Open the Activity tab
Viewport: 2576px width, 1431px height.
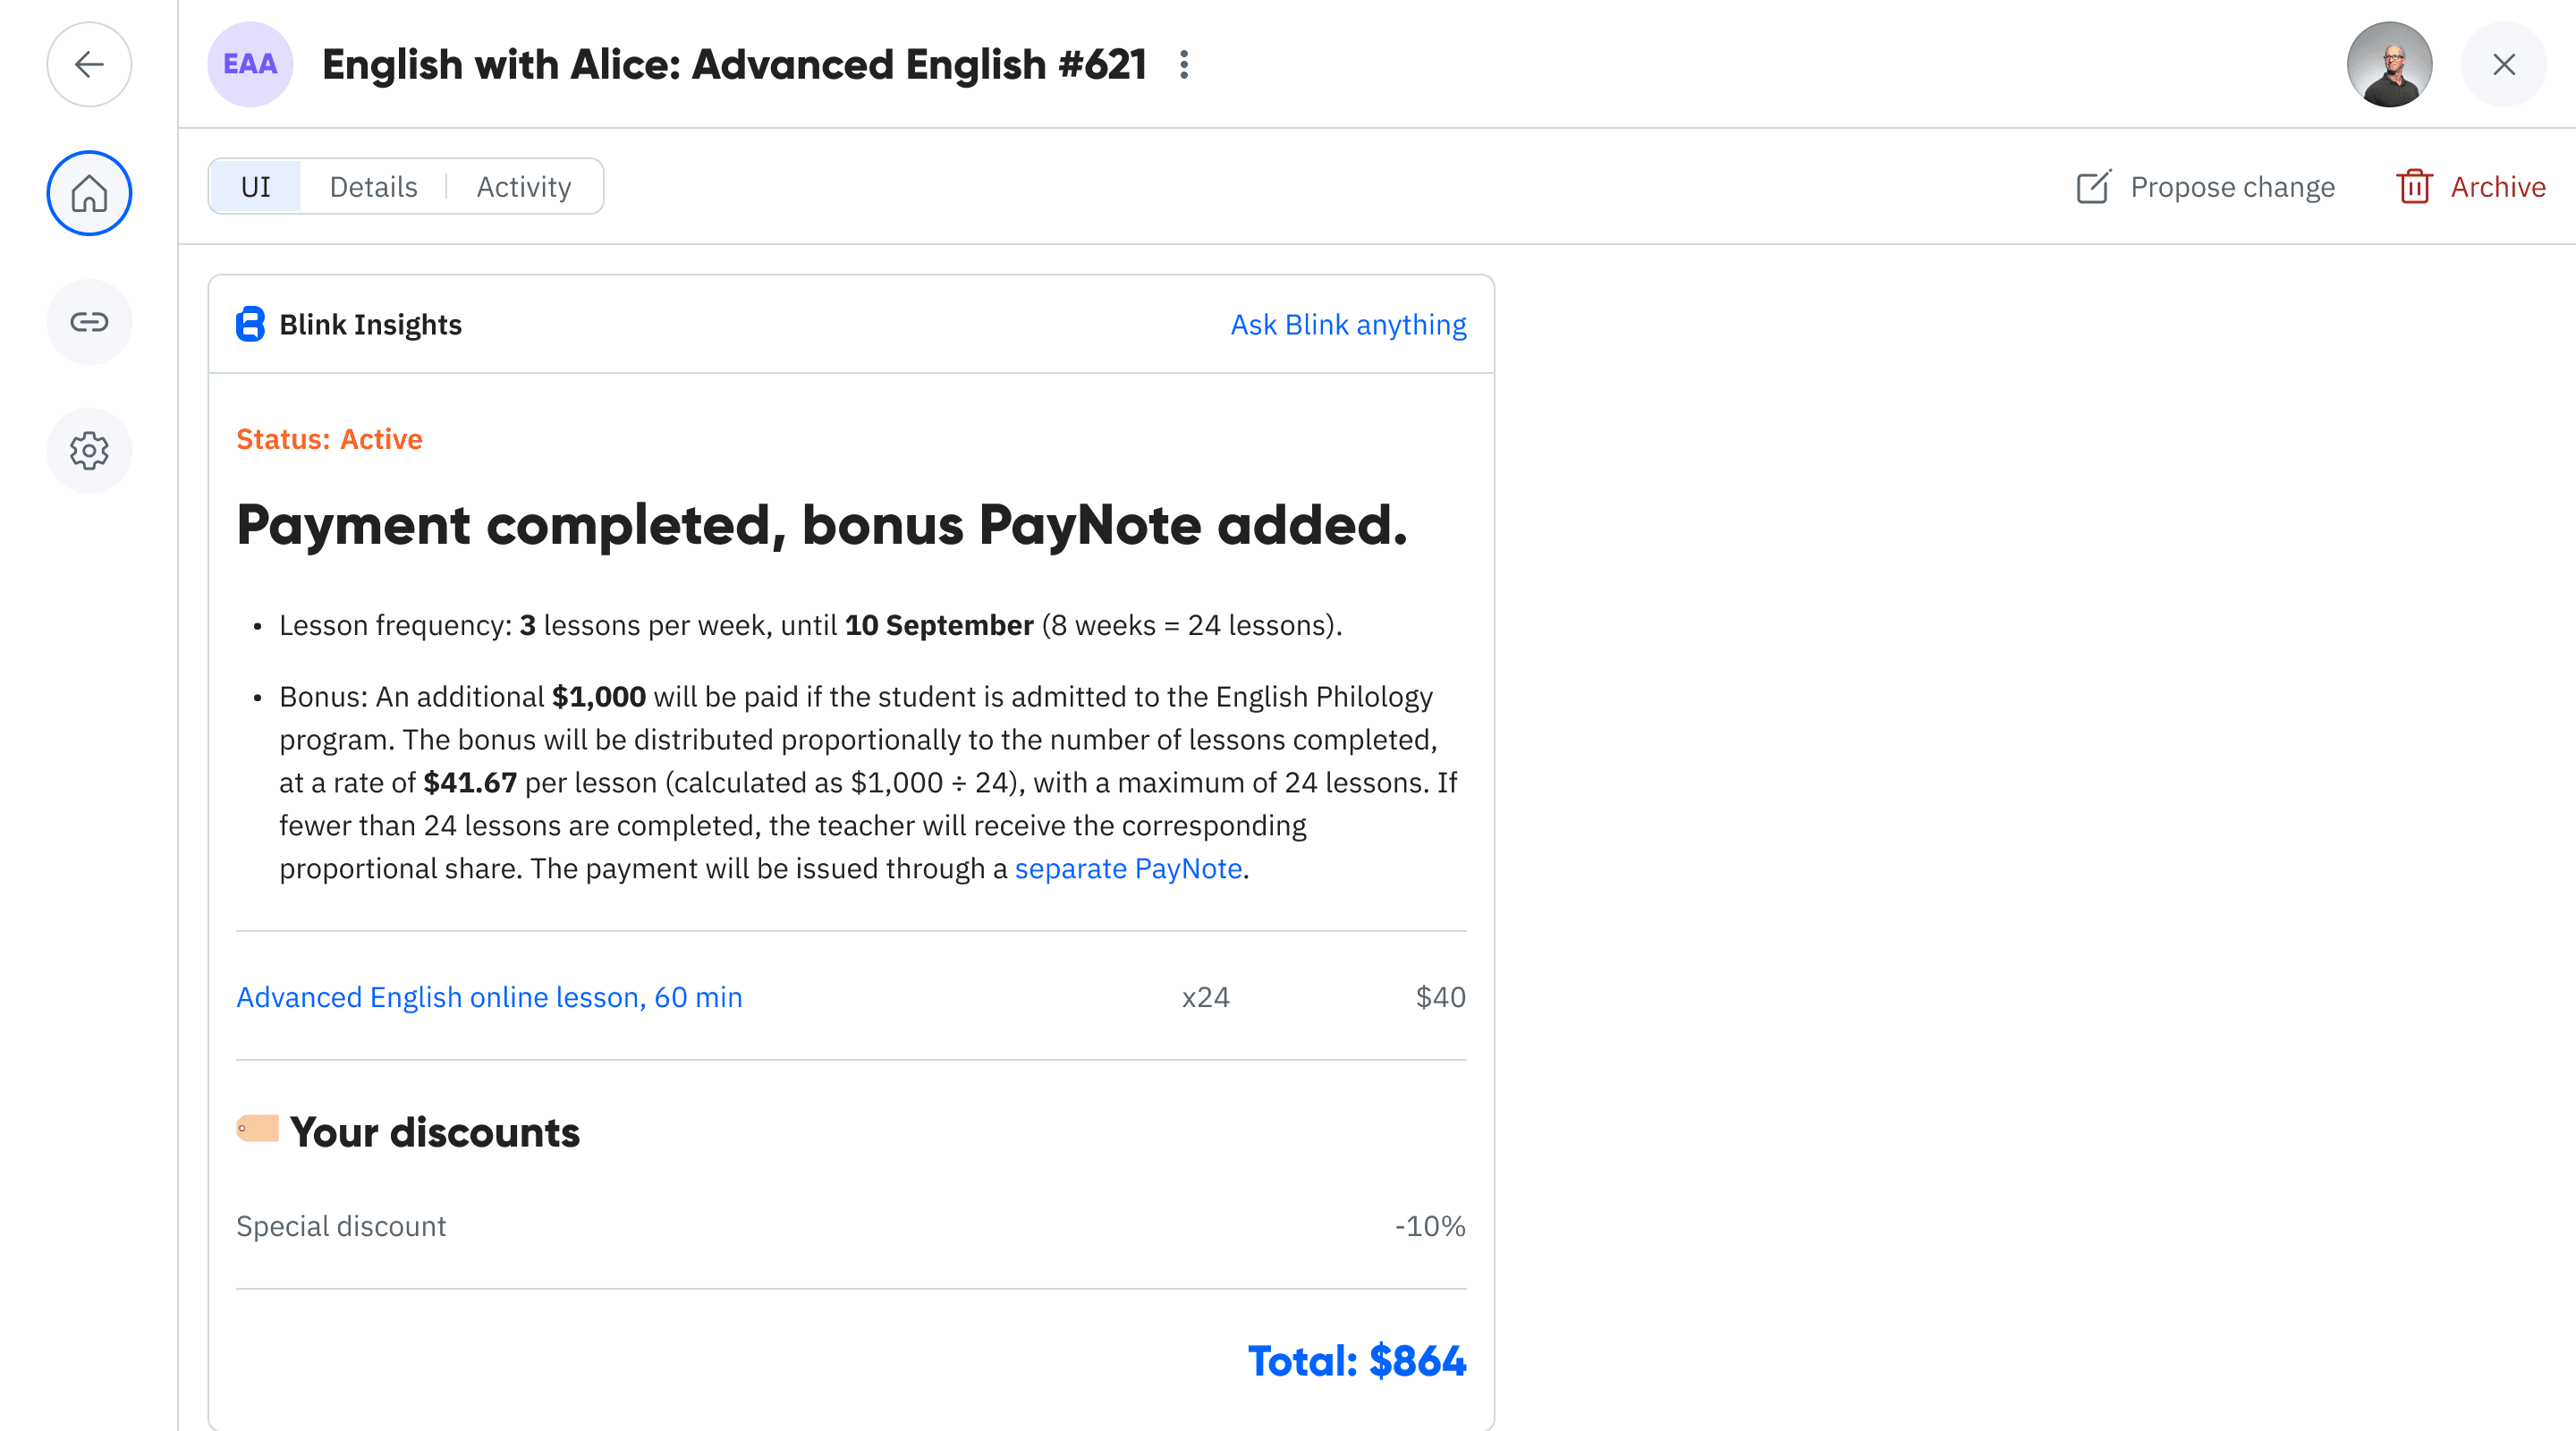(x=523, y=187)
